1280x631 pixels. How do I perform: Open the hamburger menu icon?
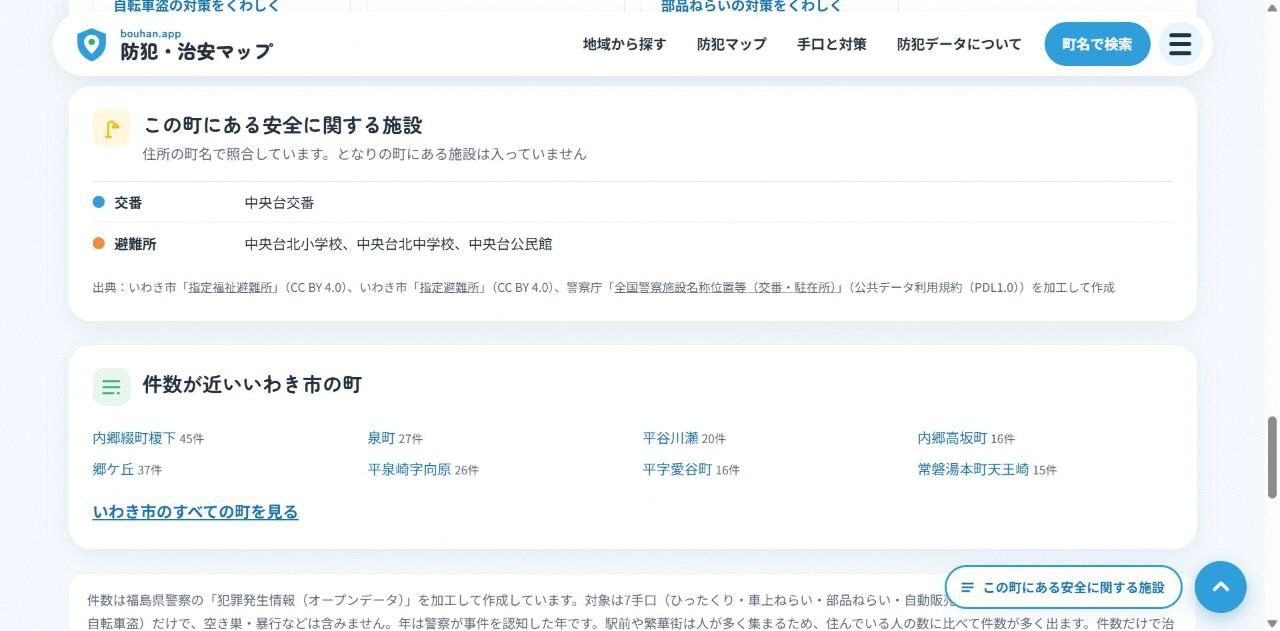(1180, 44)
